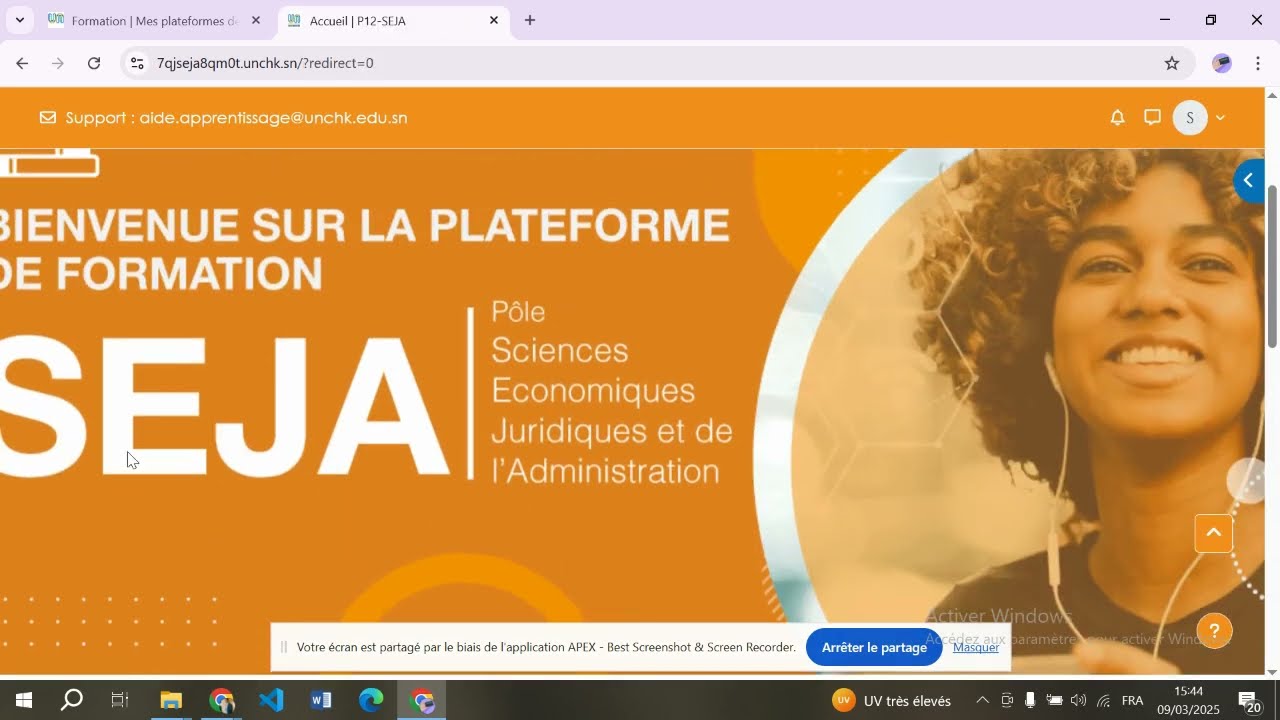The image size is (1280, 720).
Task: Click the support envelope icon
Action: point(48,118)
